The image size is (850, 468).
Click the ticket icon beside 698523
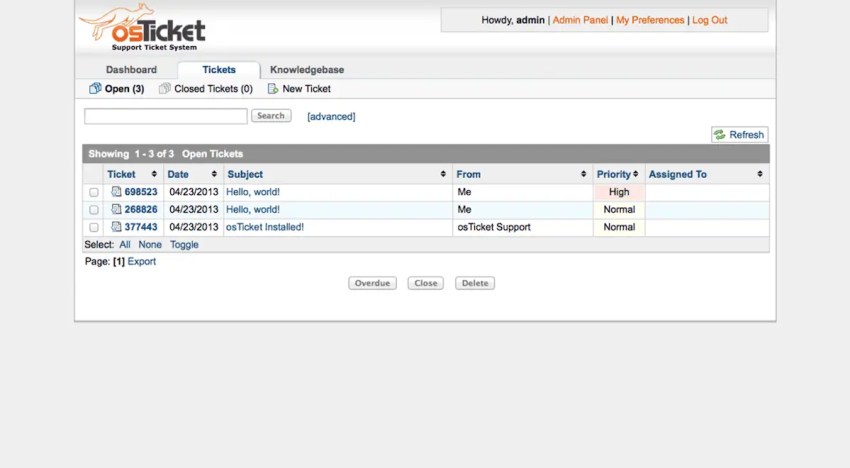[116, 191]
